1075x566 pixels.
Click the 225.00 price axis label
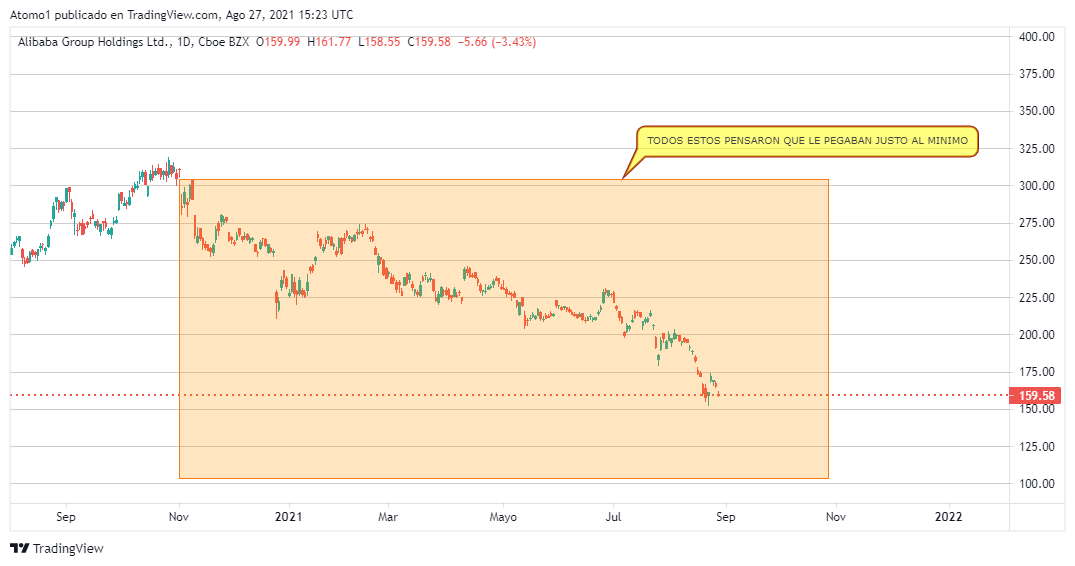click(x=1037, y=297)
